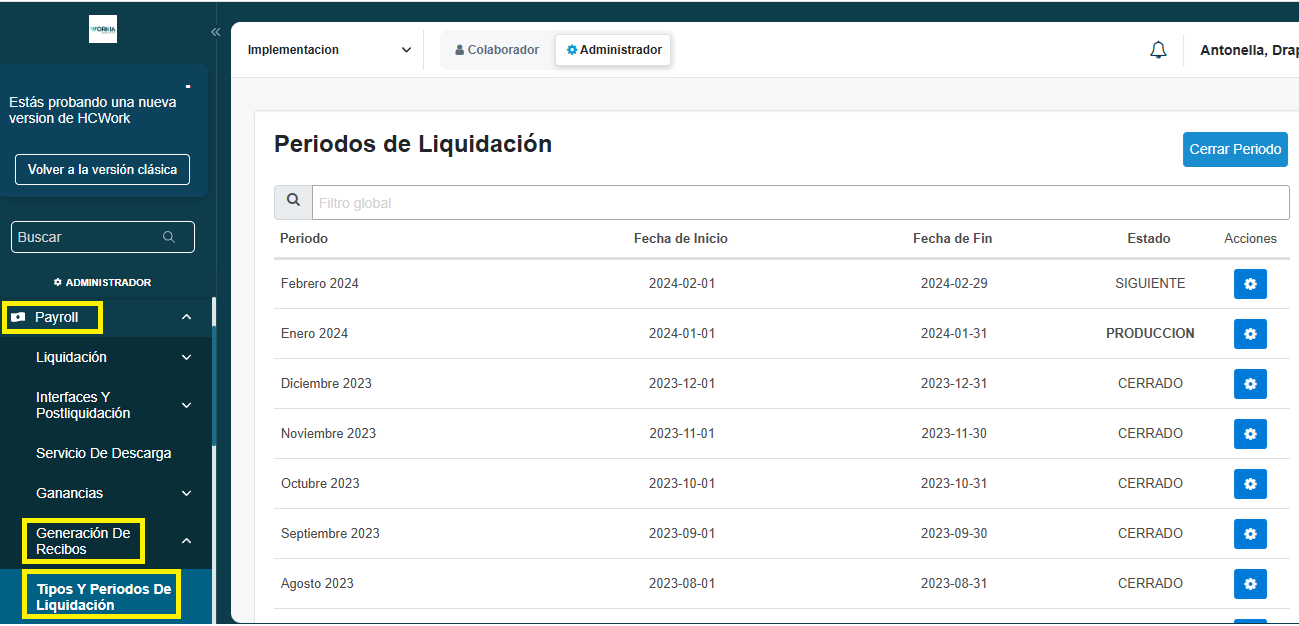Click the PRODUCCION status cell
Screen dimensions: 1299x626
pyautogui.click(x=1150, y=334)
